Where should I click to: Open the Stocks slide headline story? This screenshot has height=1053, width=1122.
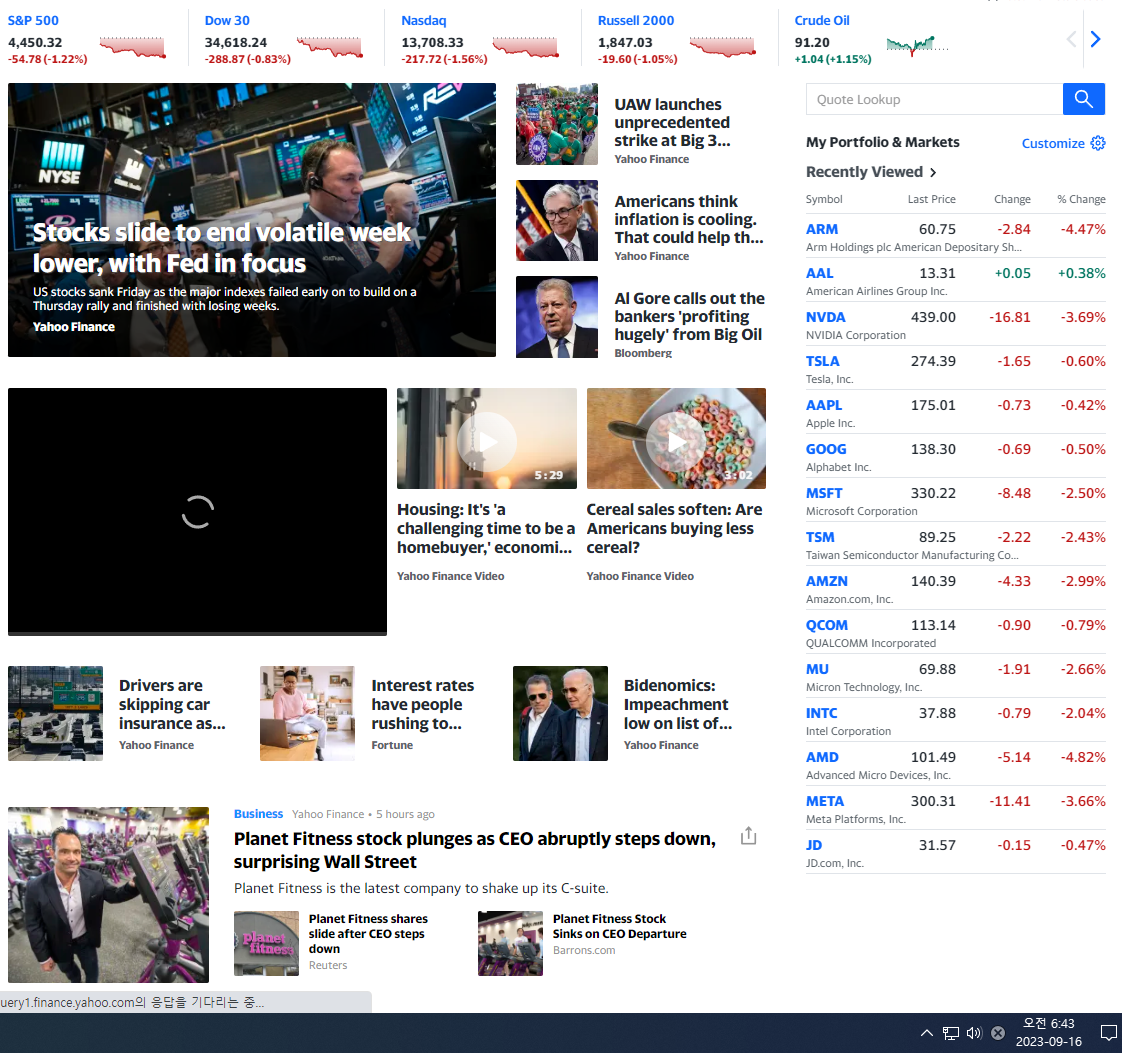[222, 248]
